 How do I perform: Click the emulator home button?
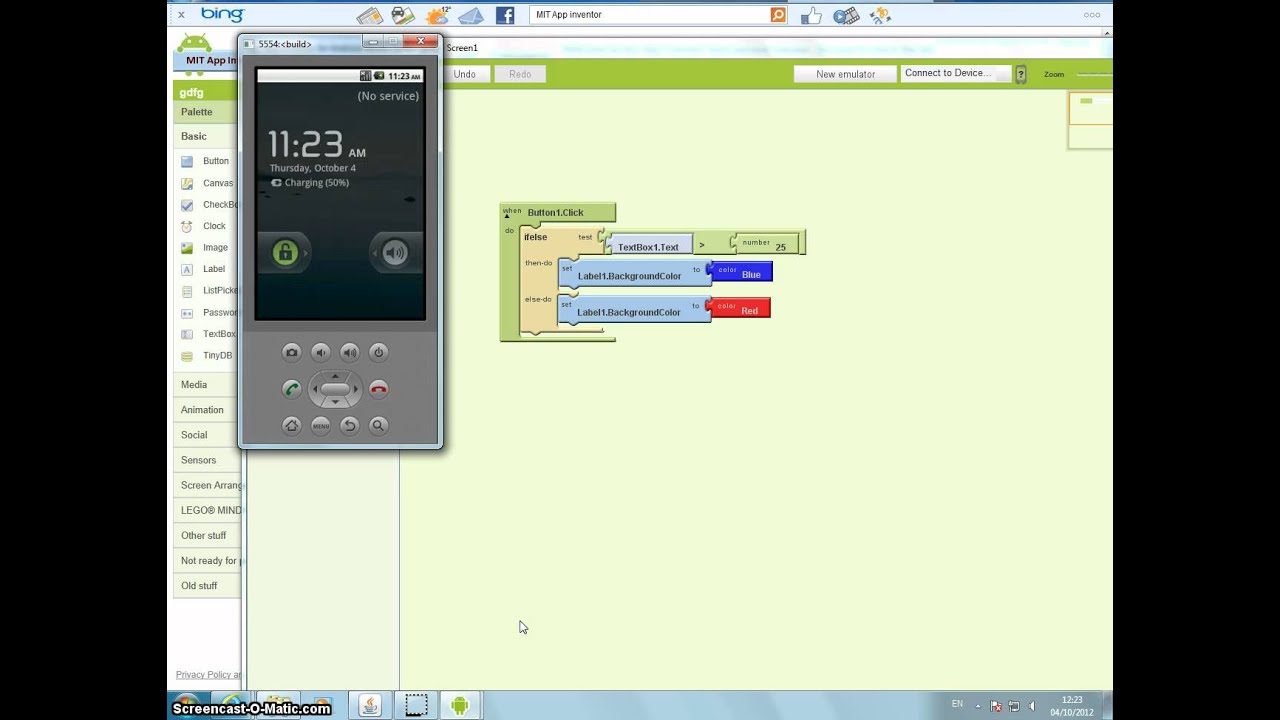[292, 426]
